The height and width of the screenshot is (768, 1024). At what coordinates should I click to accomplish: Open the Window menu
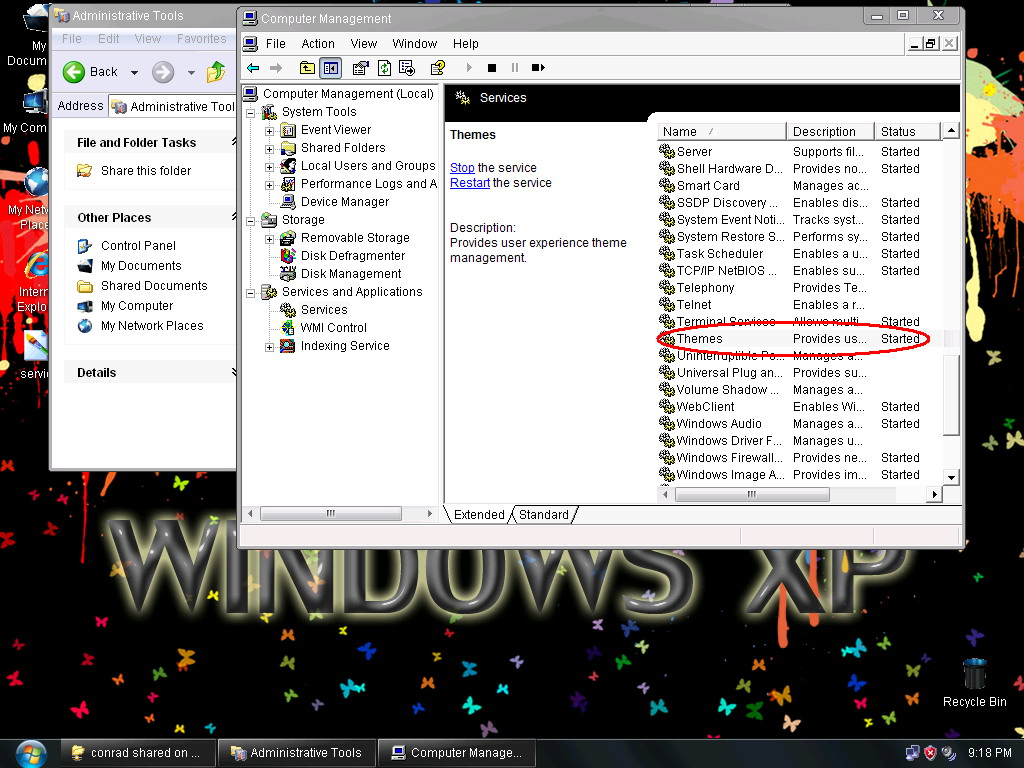(415, 44)
